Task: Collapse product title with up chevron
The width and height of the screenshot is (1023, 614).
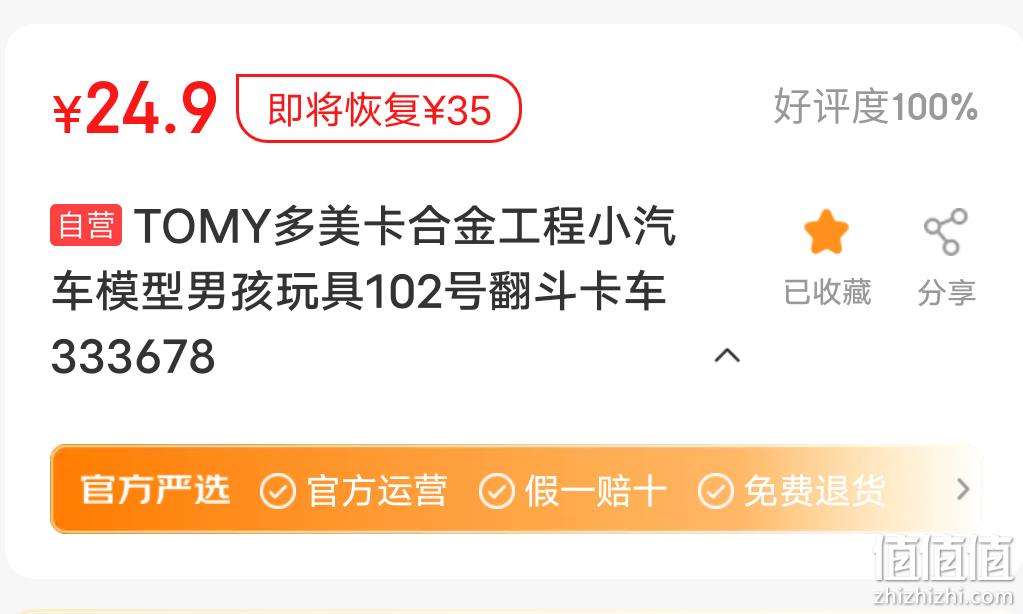Action: coord(727,356)
